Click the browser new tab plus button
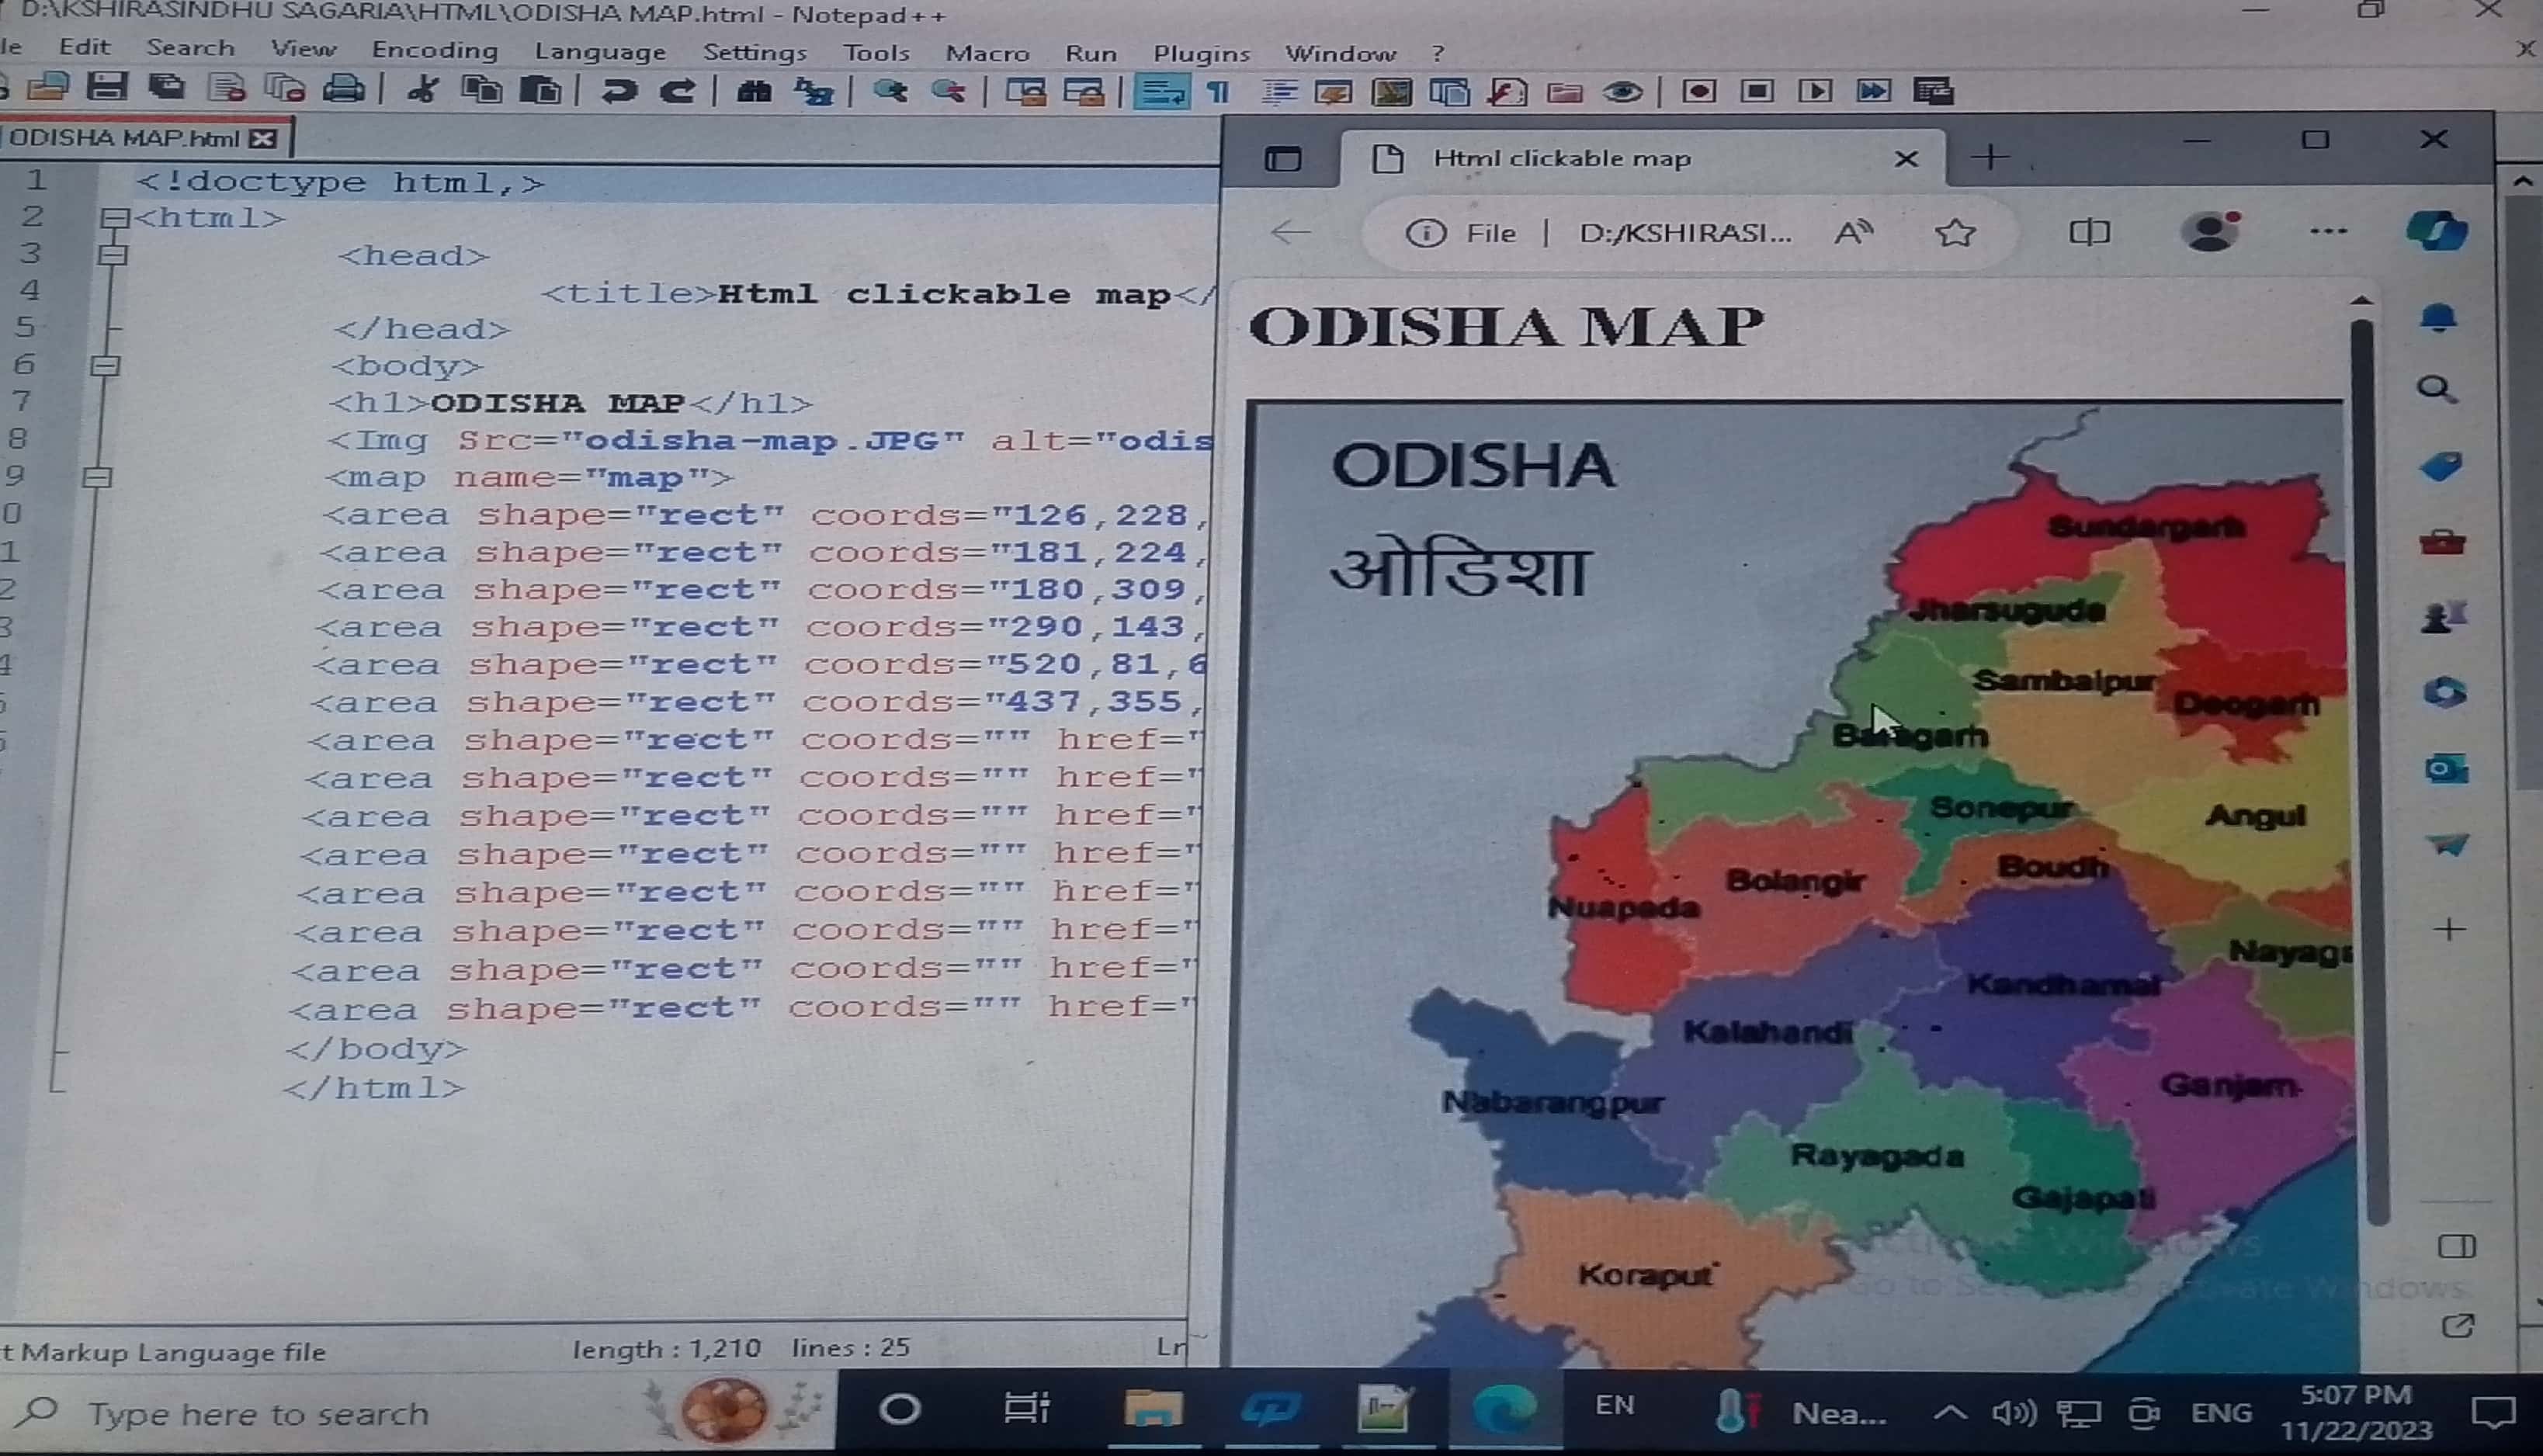2543x1456 pixels. point(1990,157)
